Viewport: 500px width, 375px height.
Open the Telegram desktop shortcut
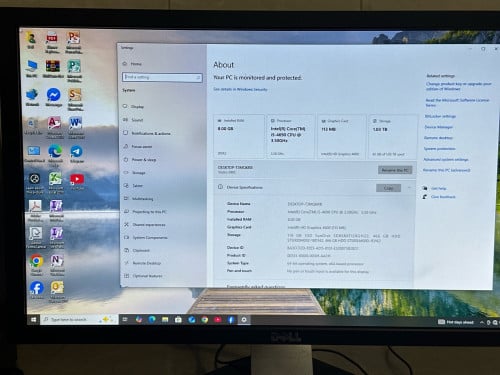[x=77, y=154]
